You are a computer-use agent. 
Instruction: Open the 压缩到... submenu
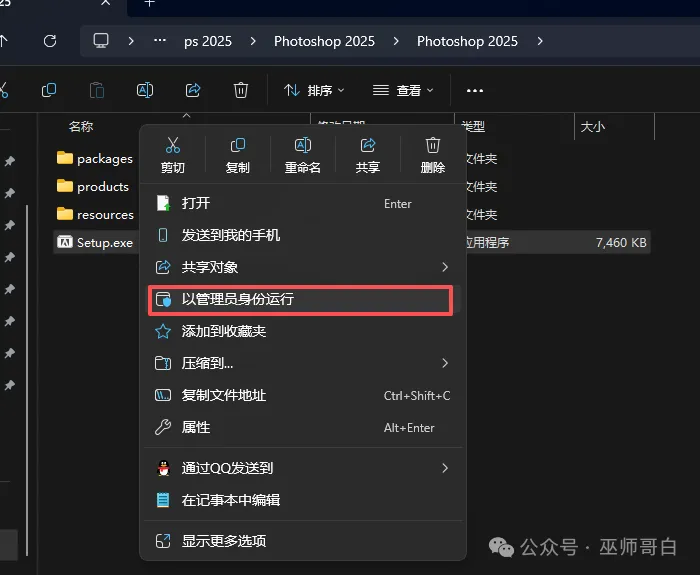(302, 363)
